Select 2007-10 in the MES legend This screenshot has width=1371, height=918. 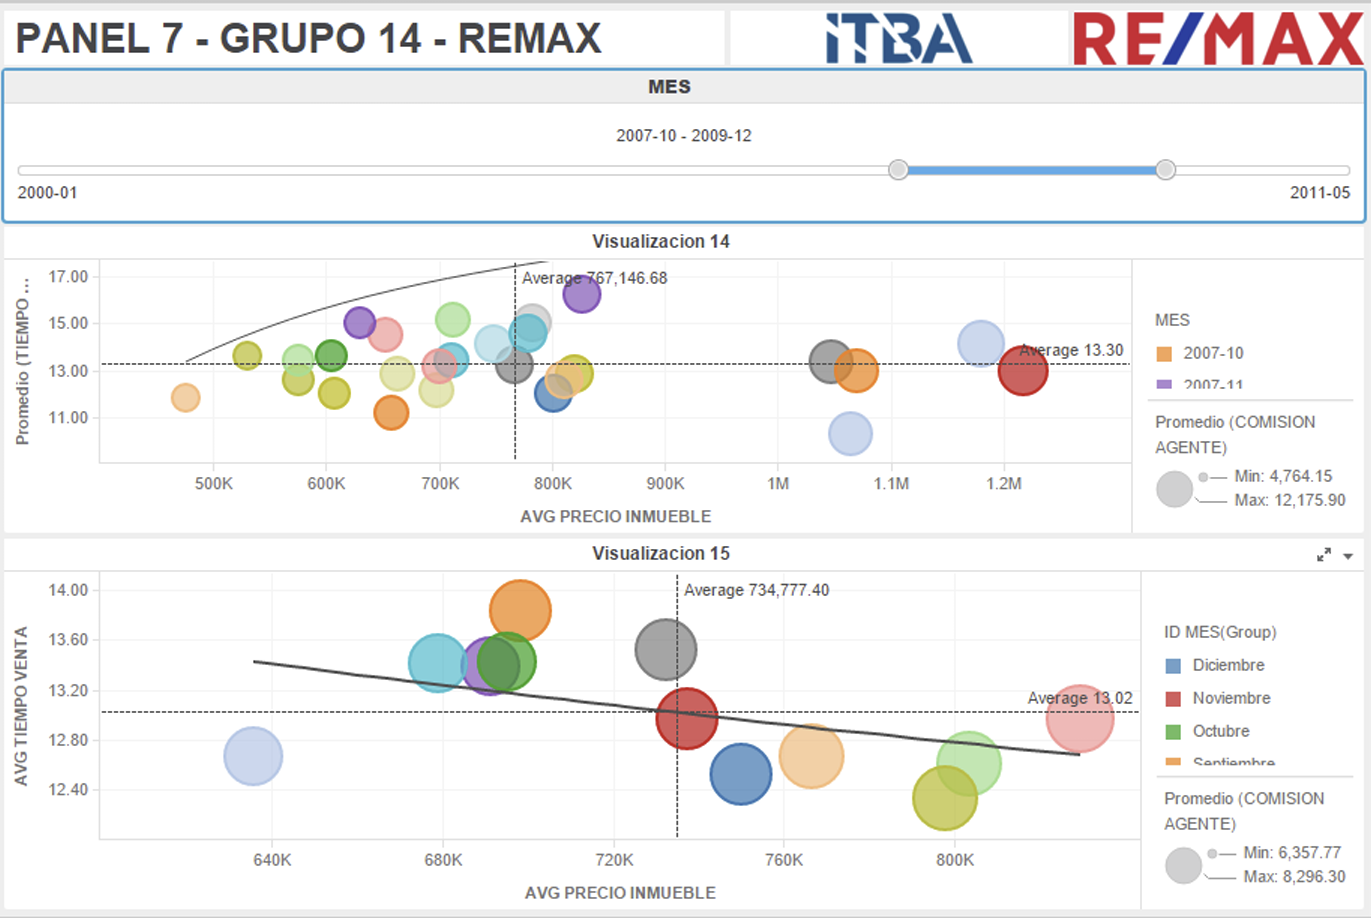[1212, 353]
